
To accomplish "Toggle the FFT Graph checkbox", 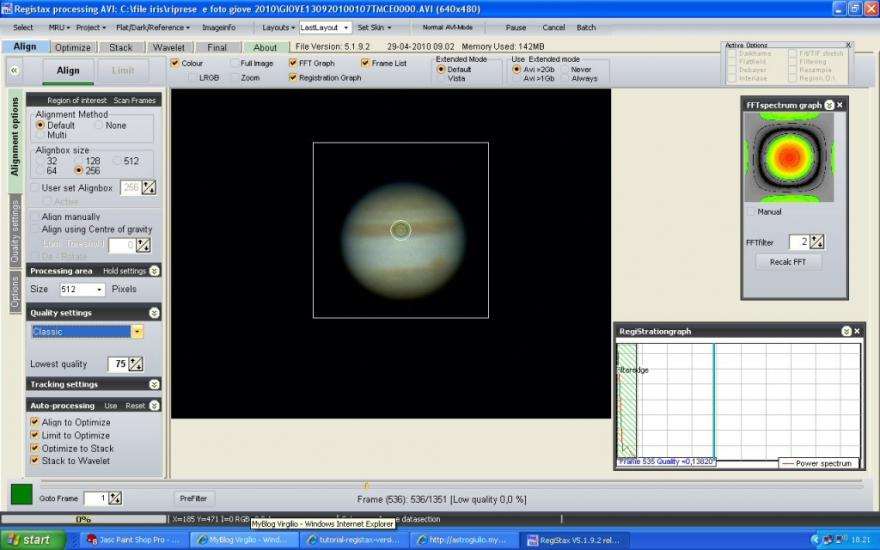I will point(293,63).
